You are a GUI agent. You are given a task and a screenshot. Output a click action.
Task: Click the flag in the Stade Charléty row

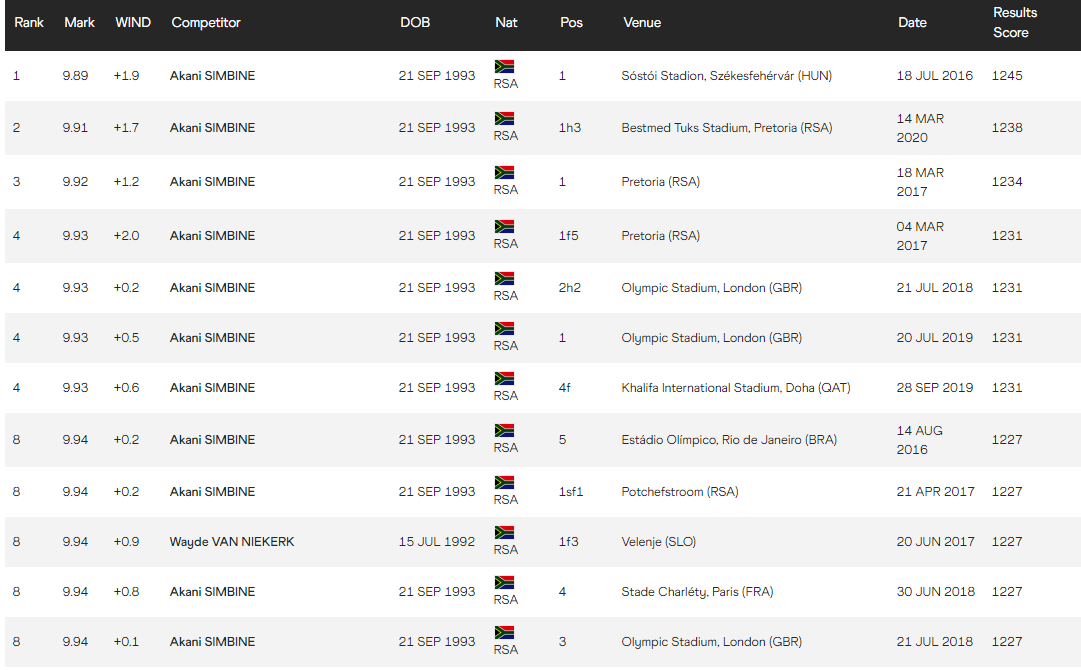click(504, 583)
